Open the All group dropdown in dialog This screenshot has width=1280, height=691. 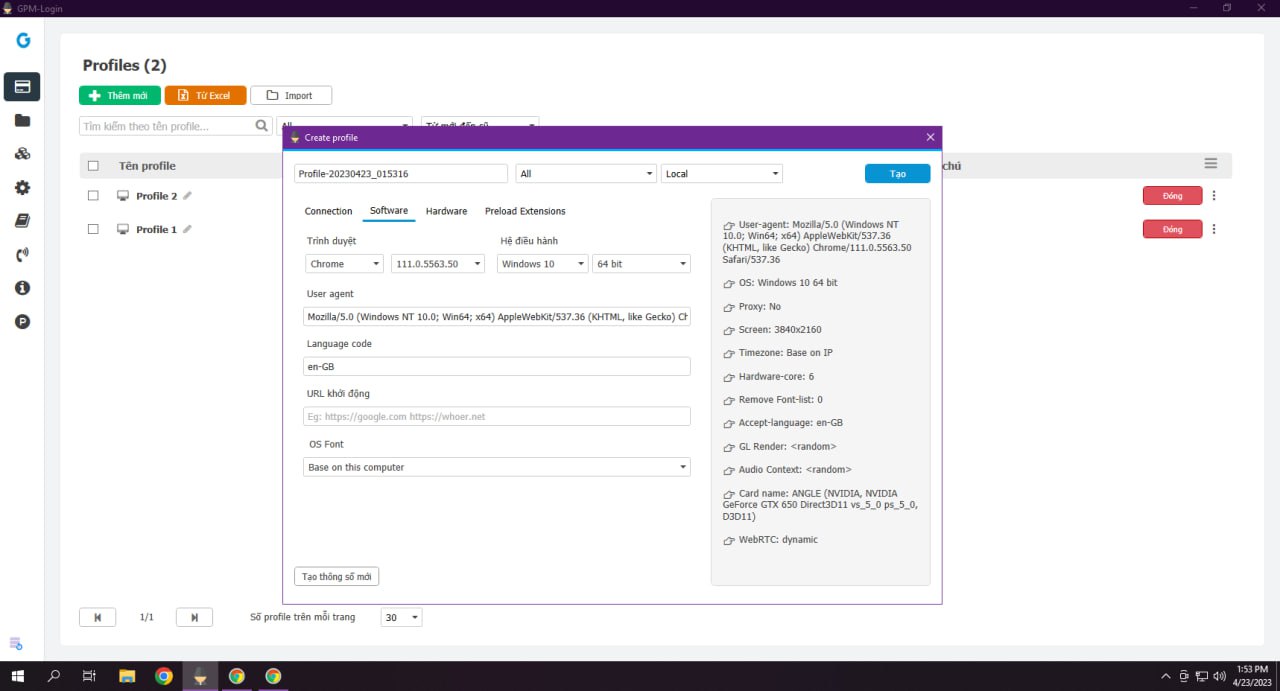point(586,174)
